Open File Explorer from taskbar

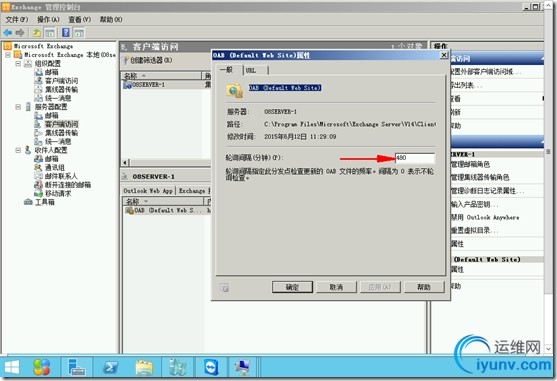click(144, 367)
